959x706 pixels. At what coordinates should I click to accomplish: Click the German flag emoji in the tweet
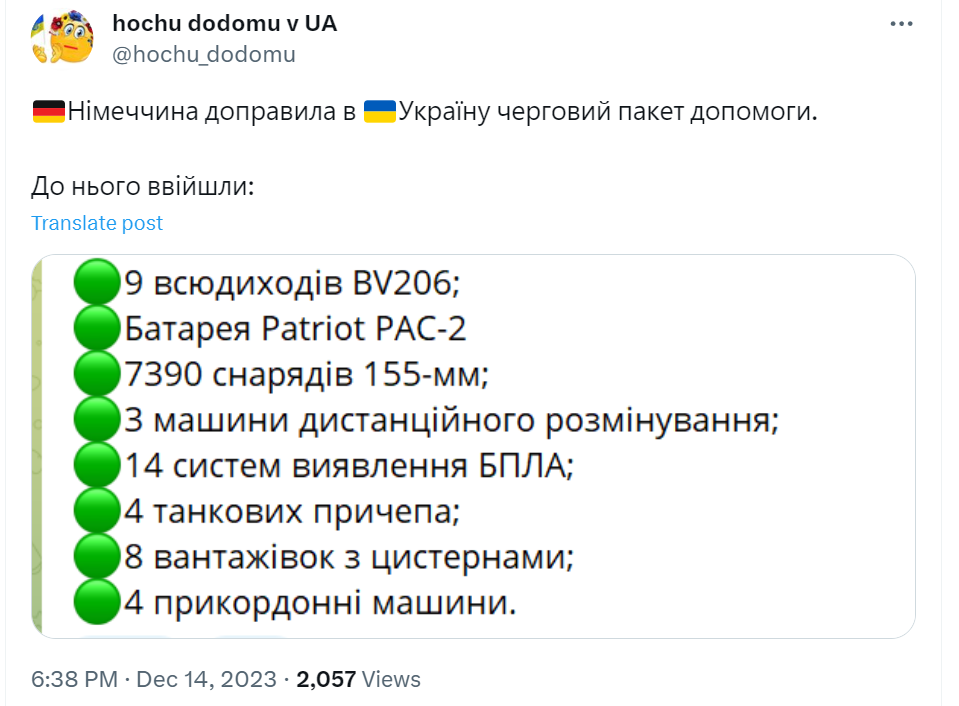48,112
